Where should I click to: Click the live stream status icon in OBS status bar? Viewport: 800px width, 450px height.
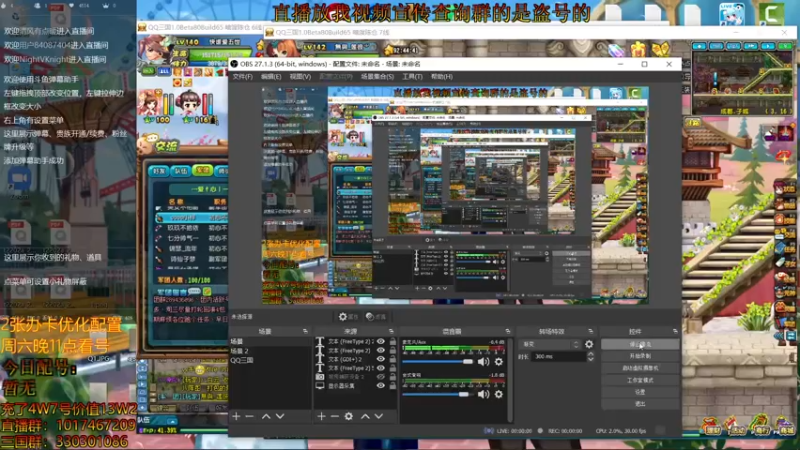(488, 431)
